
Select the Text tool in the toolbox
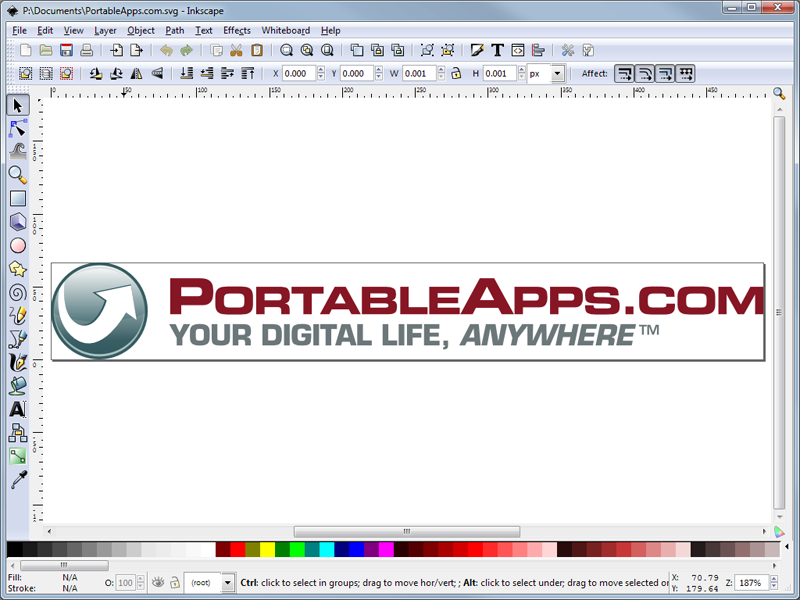point(17,409)
